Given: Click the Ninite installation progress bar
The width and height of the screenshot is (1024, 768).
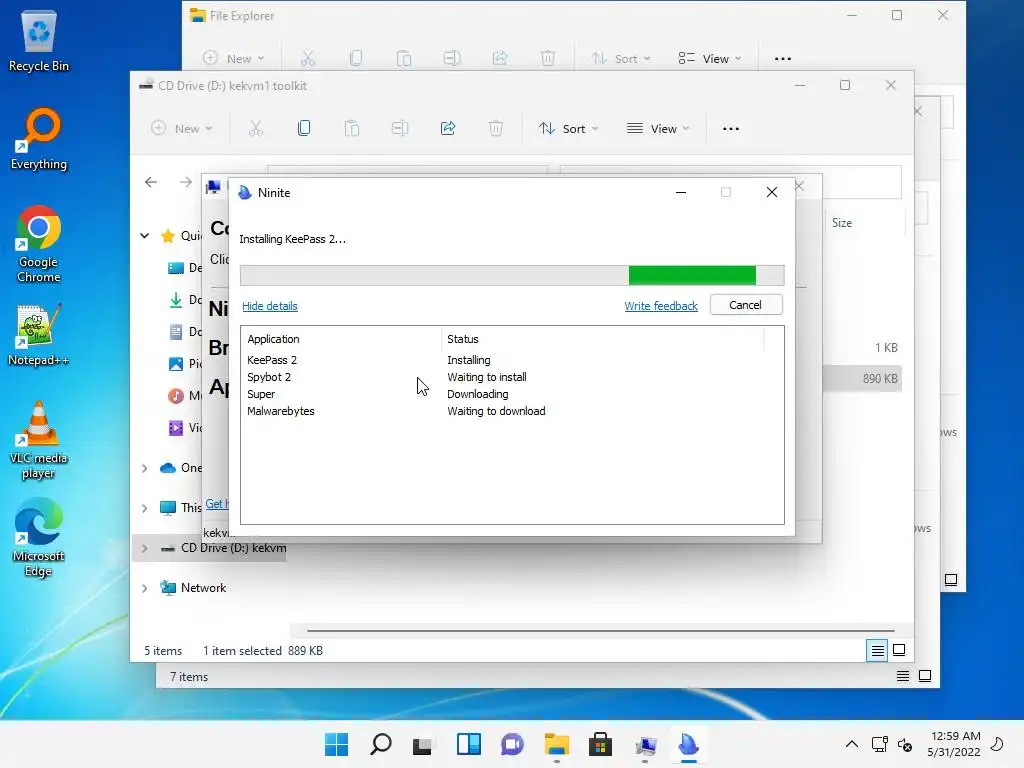Looking at the screenshot, I should 512,275.
